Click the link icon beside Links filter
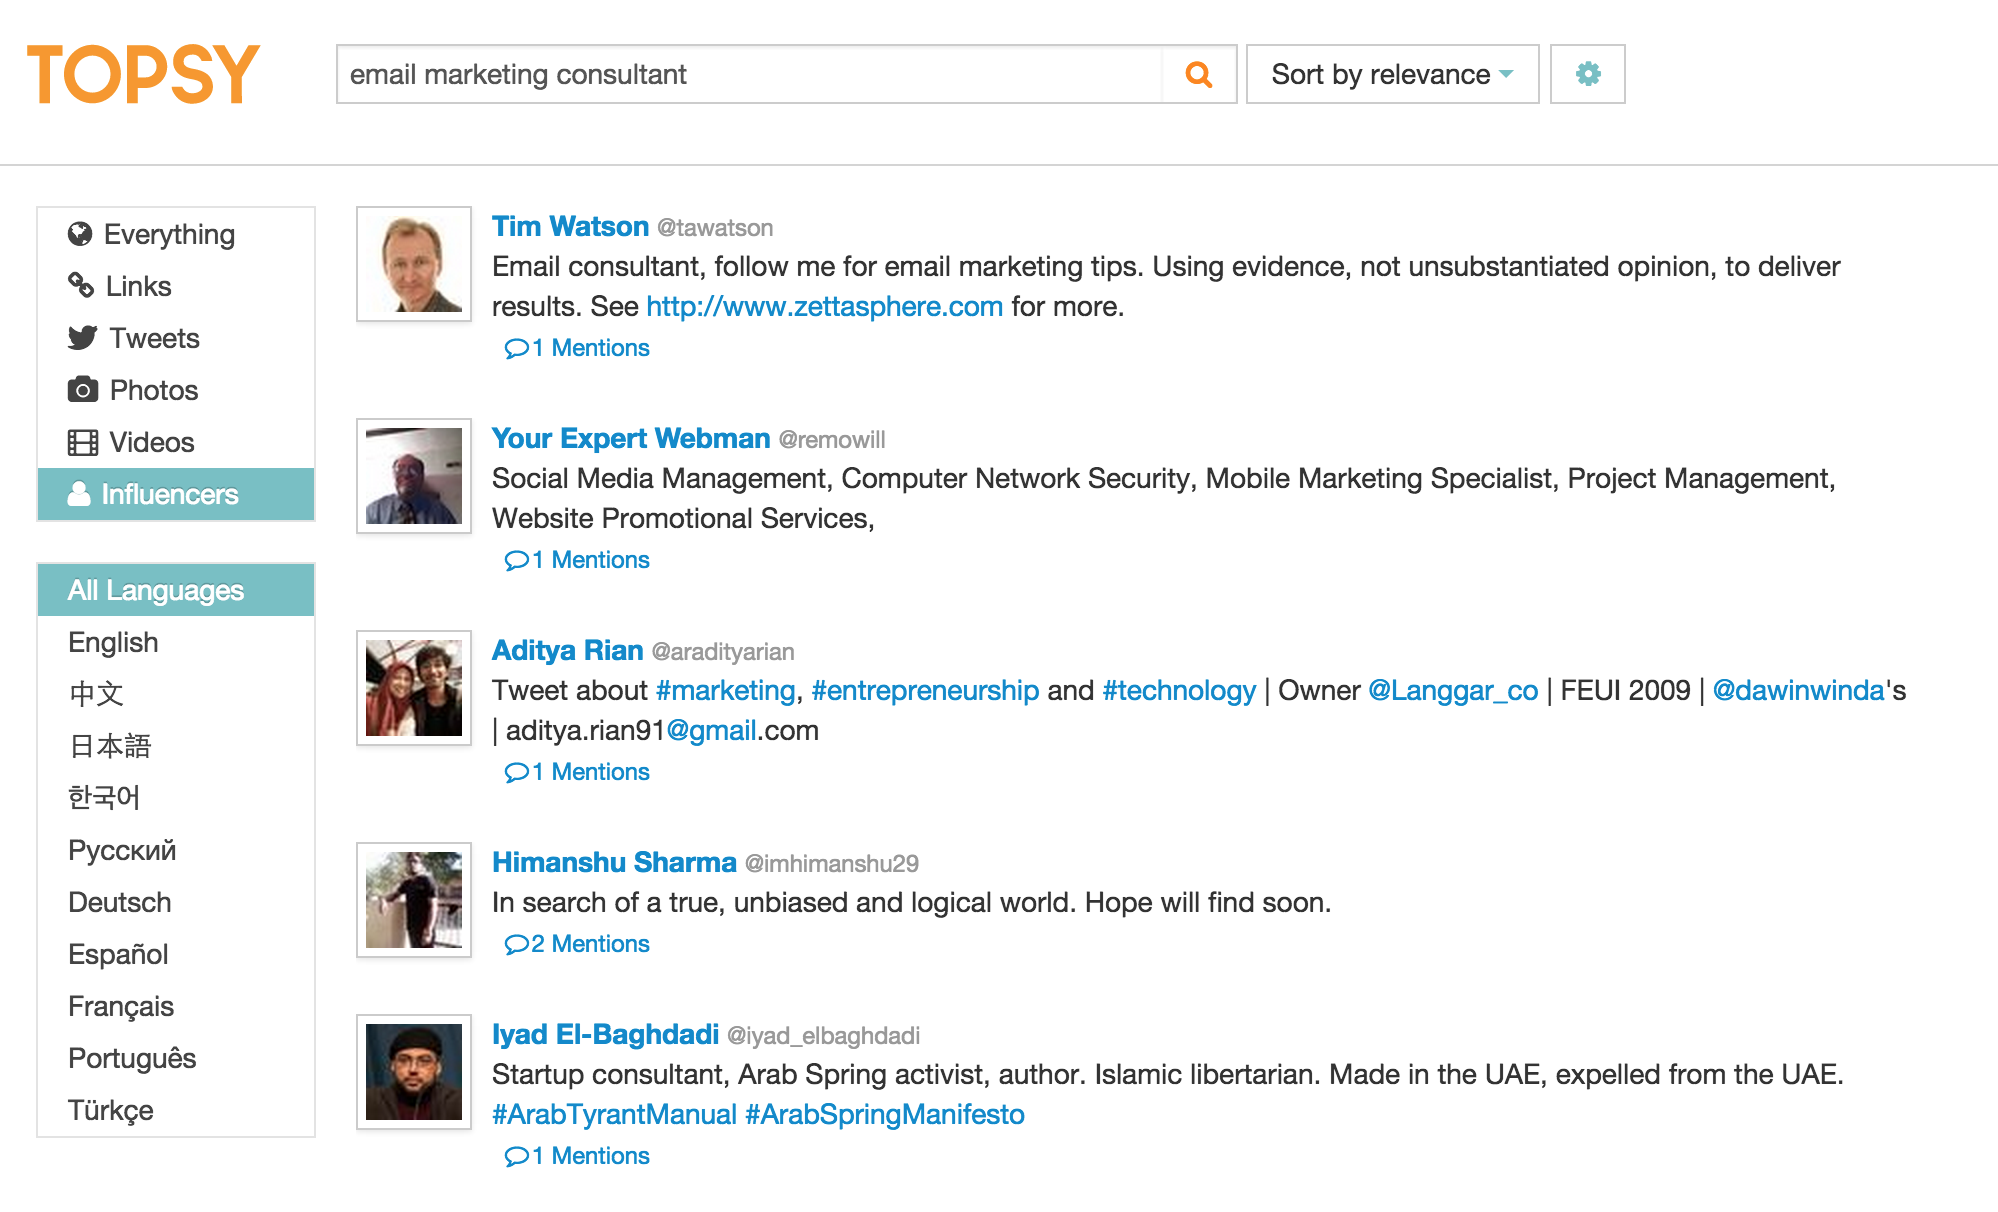This screenshot has height=1212, width=1998. pyautogui.click(x=80, y=286)
